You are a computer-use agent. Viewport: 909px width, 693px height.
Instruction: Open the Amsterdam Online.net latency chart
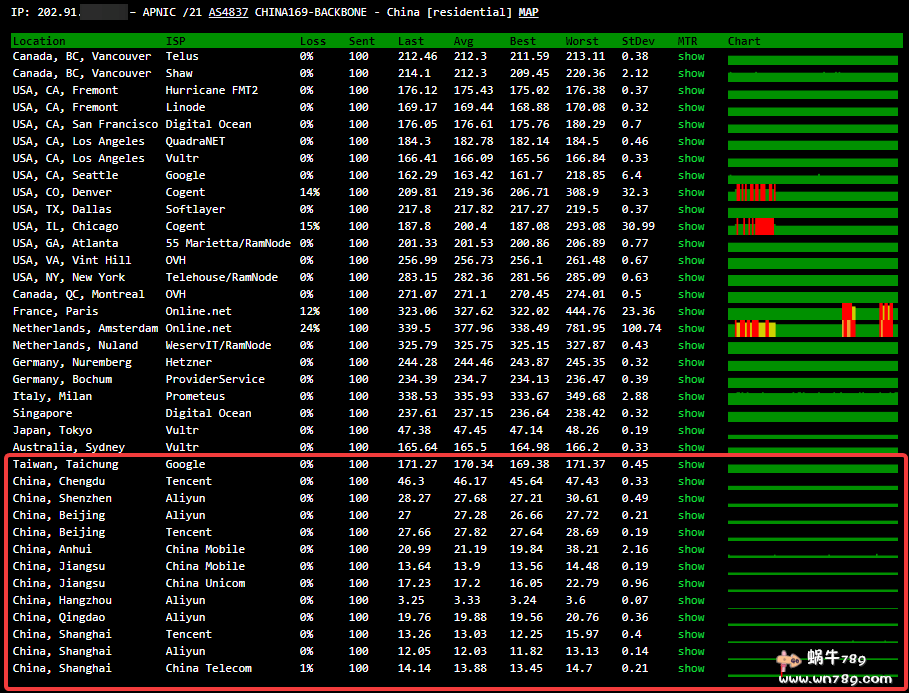tap(811, 329)
